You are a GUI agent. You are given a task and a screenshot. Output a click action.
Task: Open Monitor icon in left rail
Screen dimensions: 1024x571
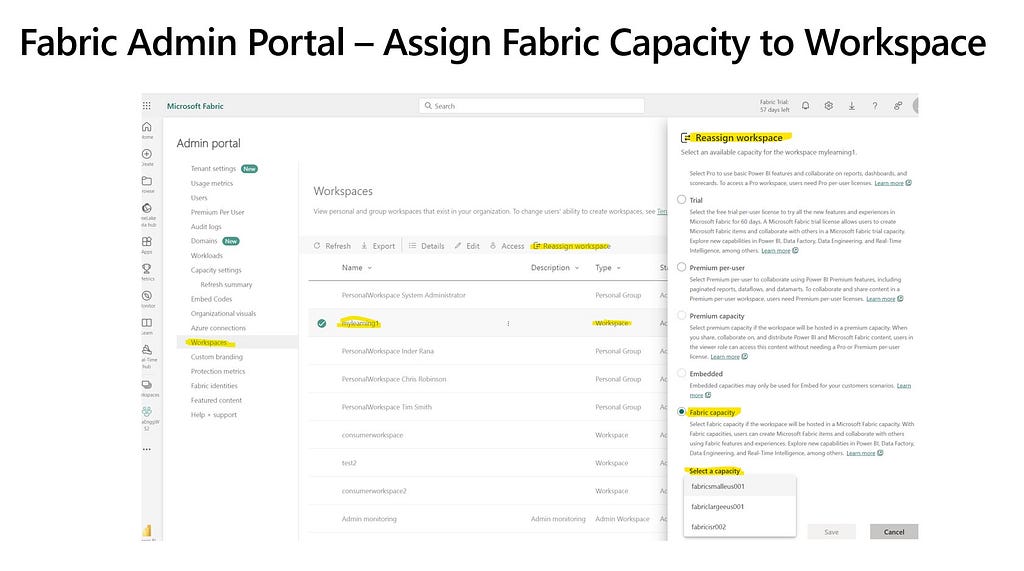tap(147, 296)
